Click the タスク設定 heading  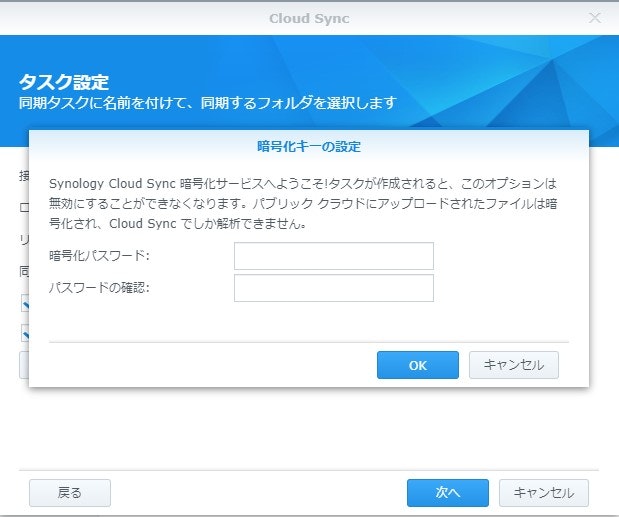coord(64,82)
